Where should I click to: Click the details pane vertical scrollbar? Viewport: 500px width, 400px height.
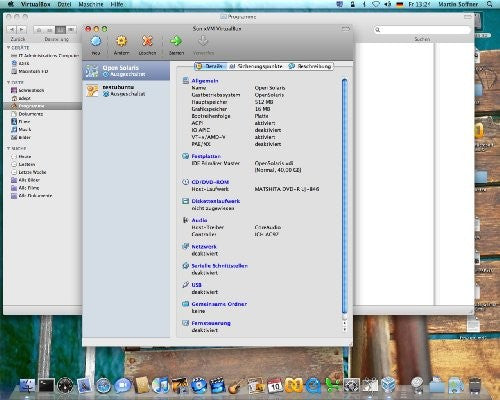tap(345, 197)
